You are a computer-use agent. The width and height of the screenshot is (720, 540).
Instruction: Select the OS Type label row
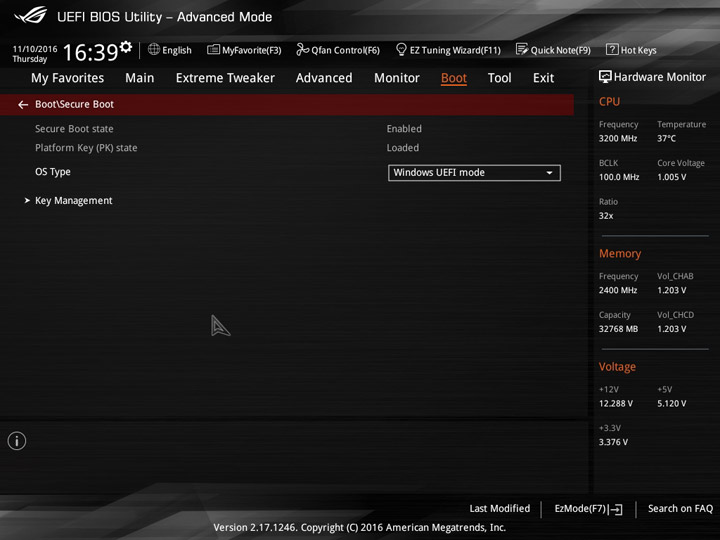click(53, 172)
